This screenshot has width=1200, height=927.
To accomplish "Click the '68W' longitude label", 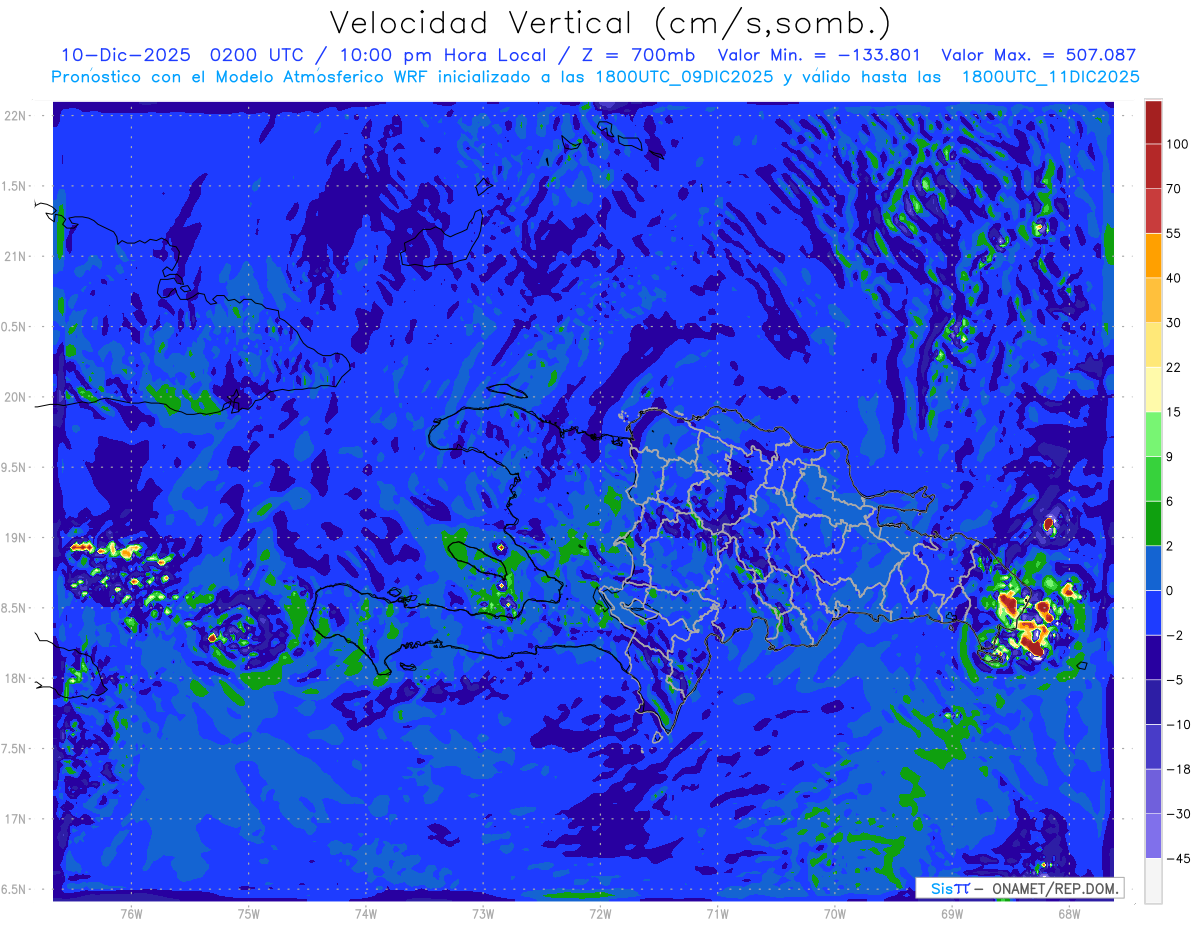I will tap(1068, 913).
